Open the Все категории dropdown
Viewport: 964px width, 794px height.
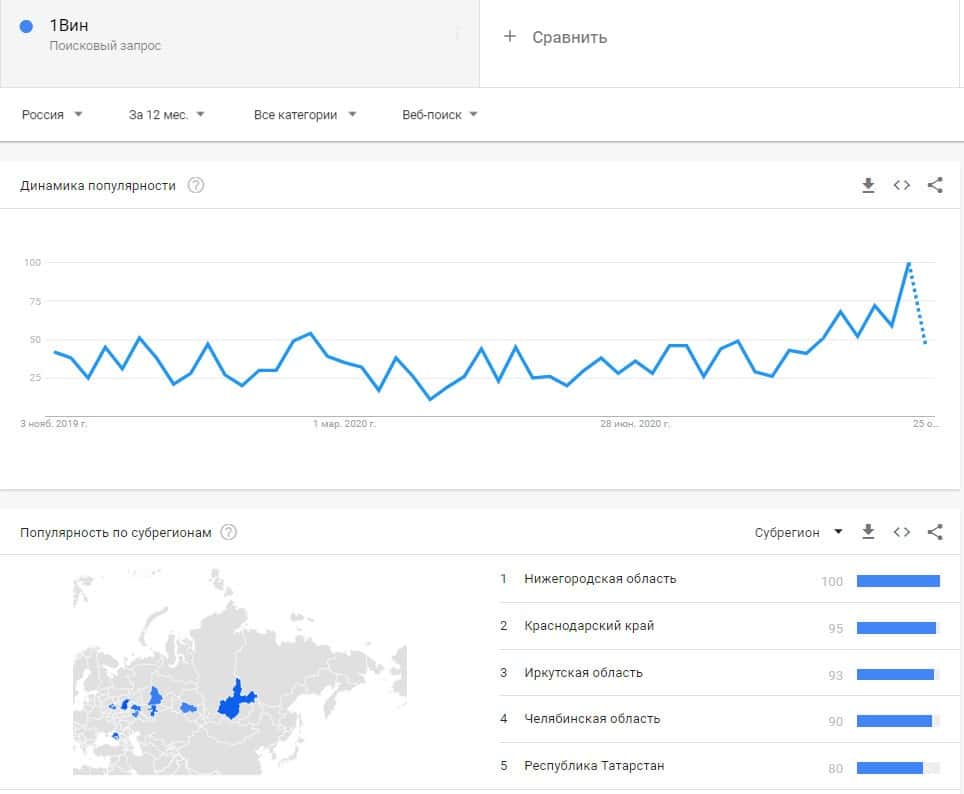point(305,115)
